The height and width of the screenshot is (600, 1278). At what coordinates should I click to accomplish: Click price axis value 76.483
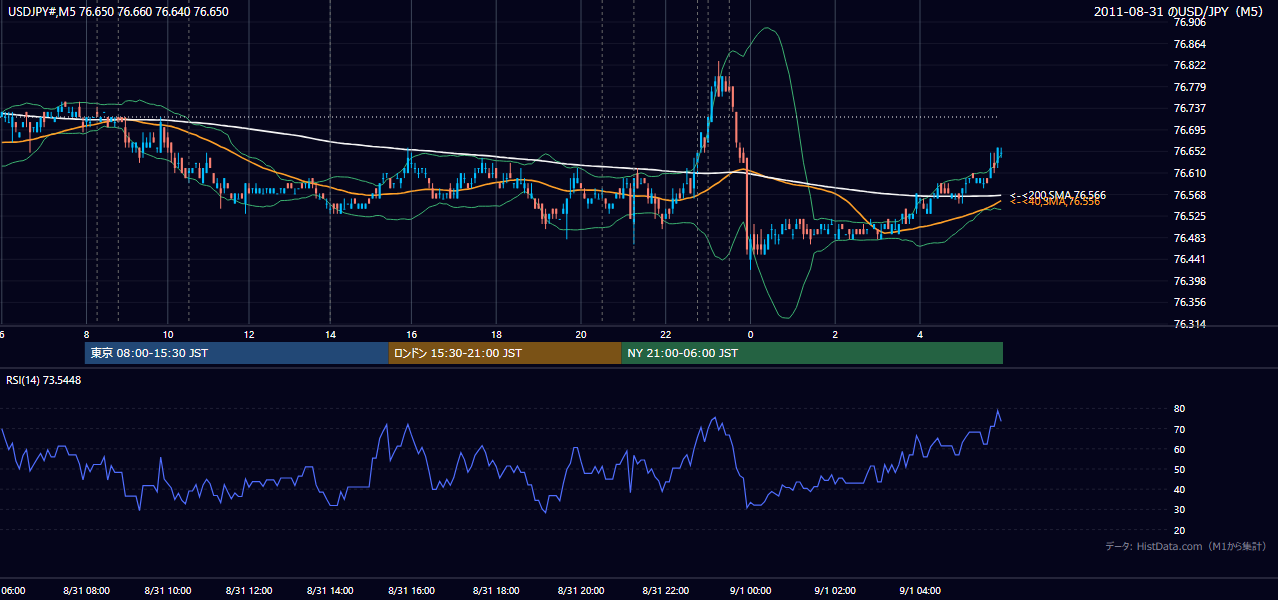point(1190,238)
